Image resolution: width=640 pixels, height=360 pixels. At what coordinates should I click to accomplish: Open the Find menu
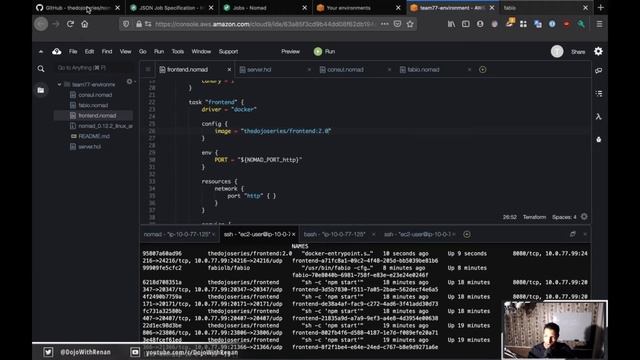(x=107, y=51)
